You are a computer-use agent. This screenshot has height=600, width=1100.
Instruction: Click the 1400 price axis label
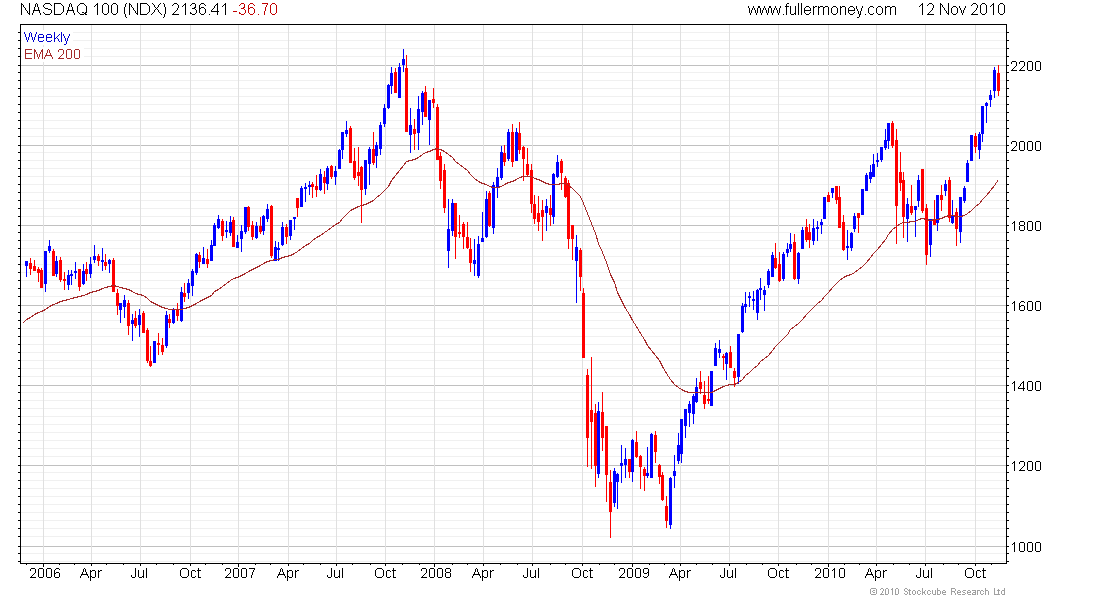1026,386
